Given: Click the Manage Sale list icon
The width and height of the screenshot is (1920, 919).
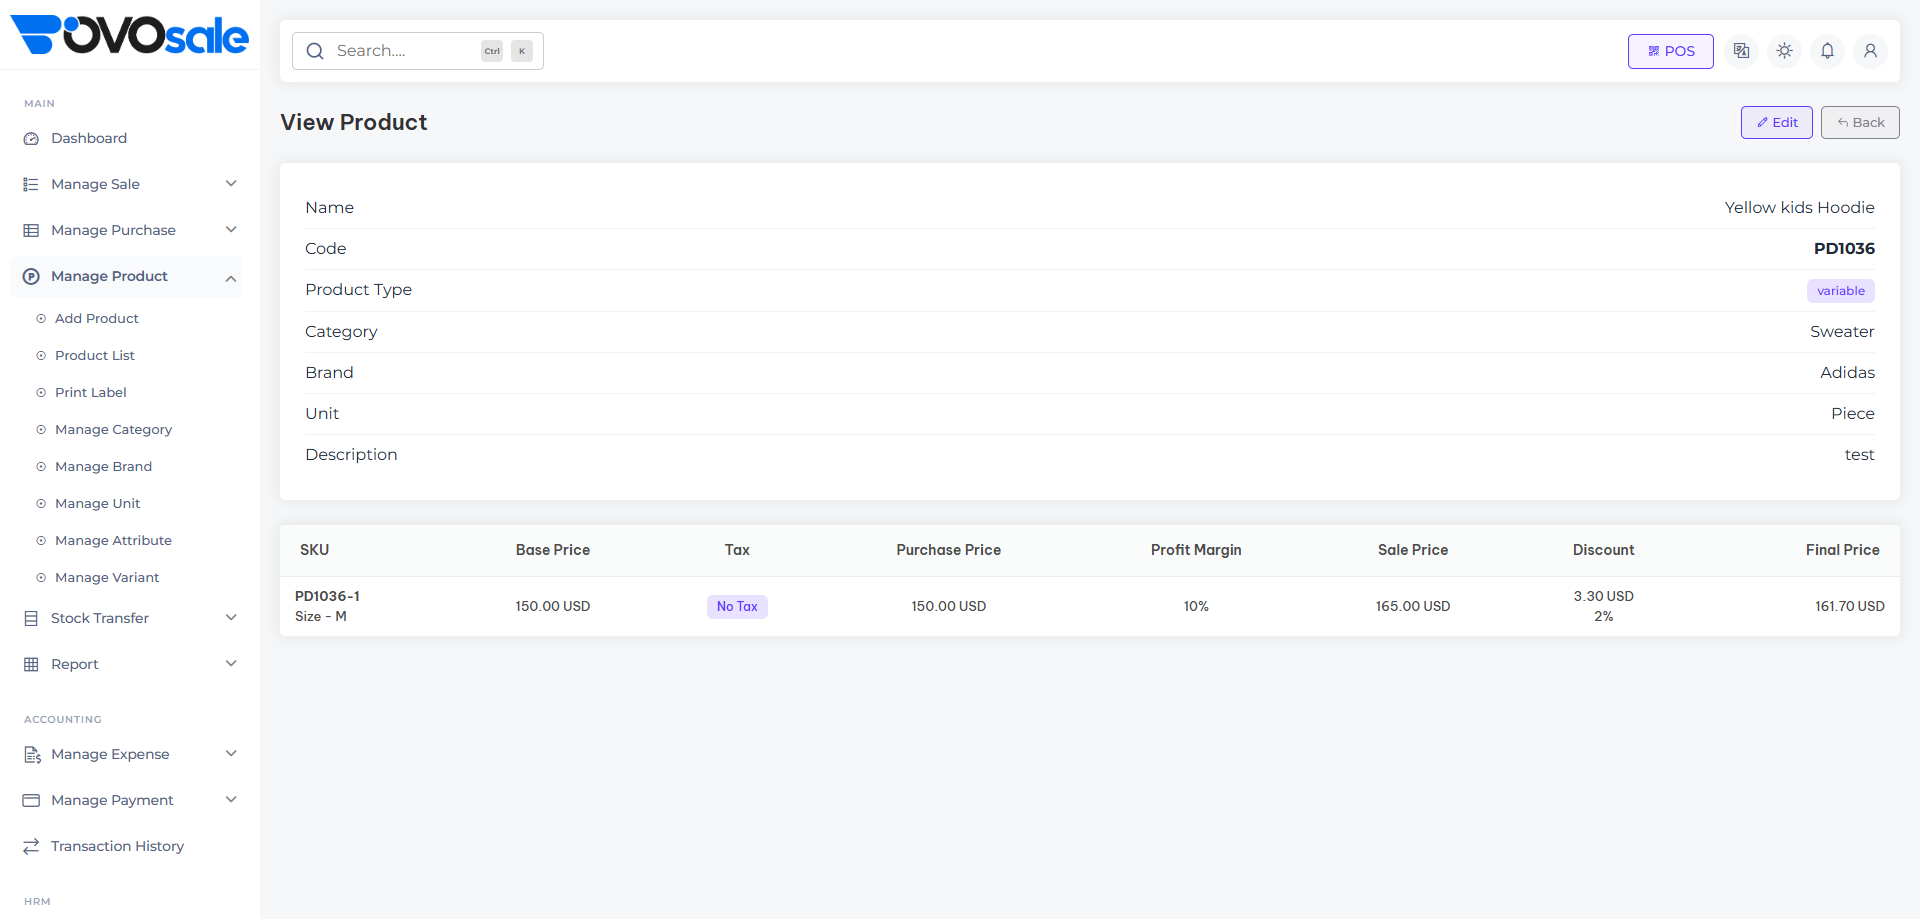Looking at the screenshot, I should tap(31, 185).
